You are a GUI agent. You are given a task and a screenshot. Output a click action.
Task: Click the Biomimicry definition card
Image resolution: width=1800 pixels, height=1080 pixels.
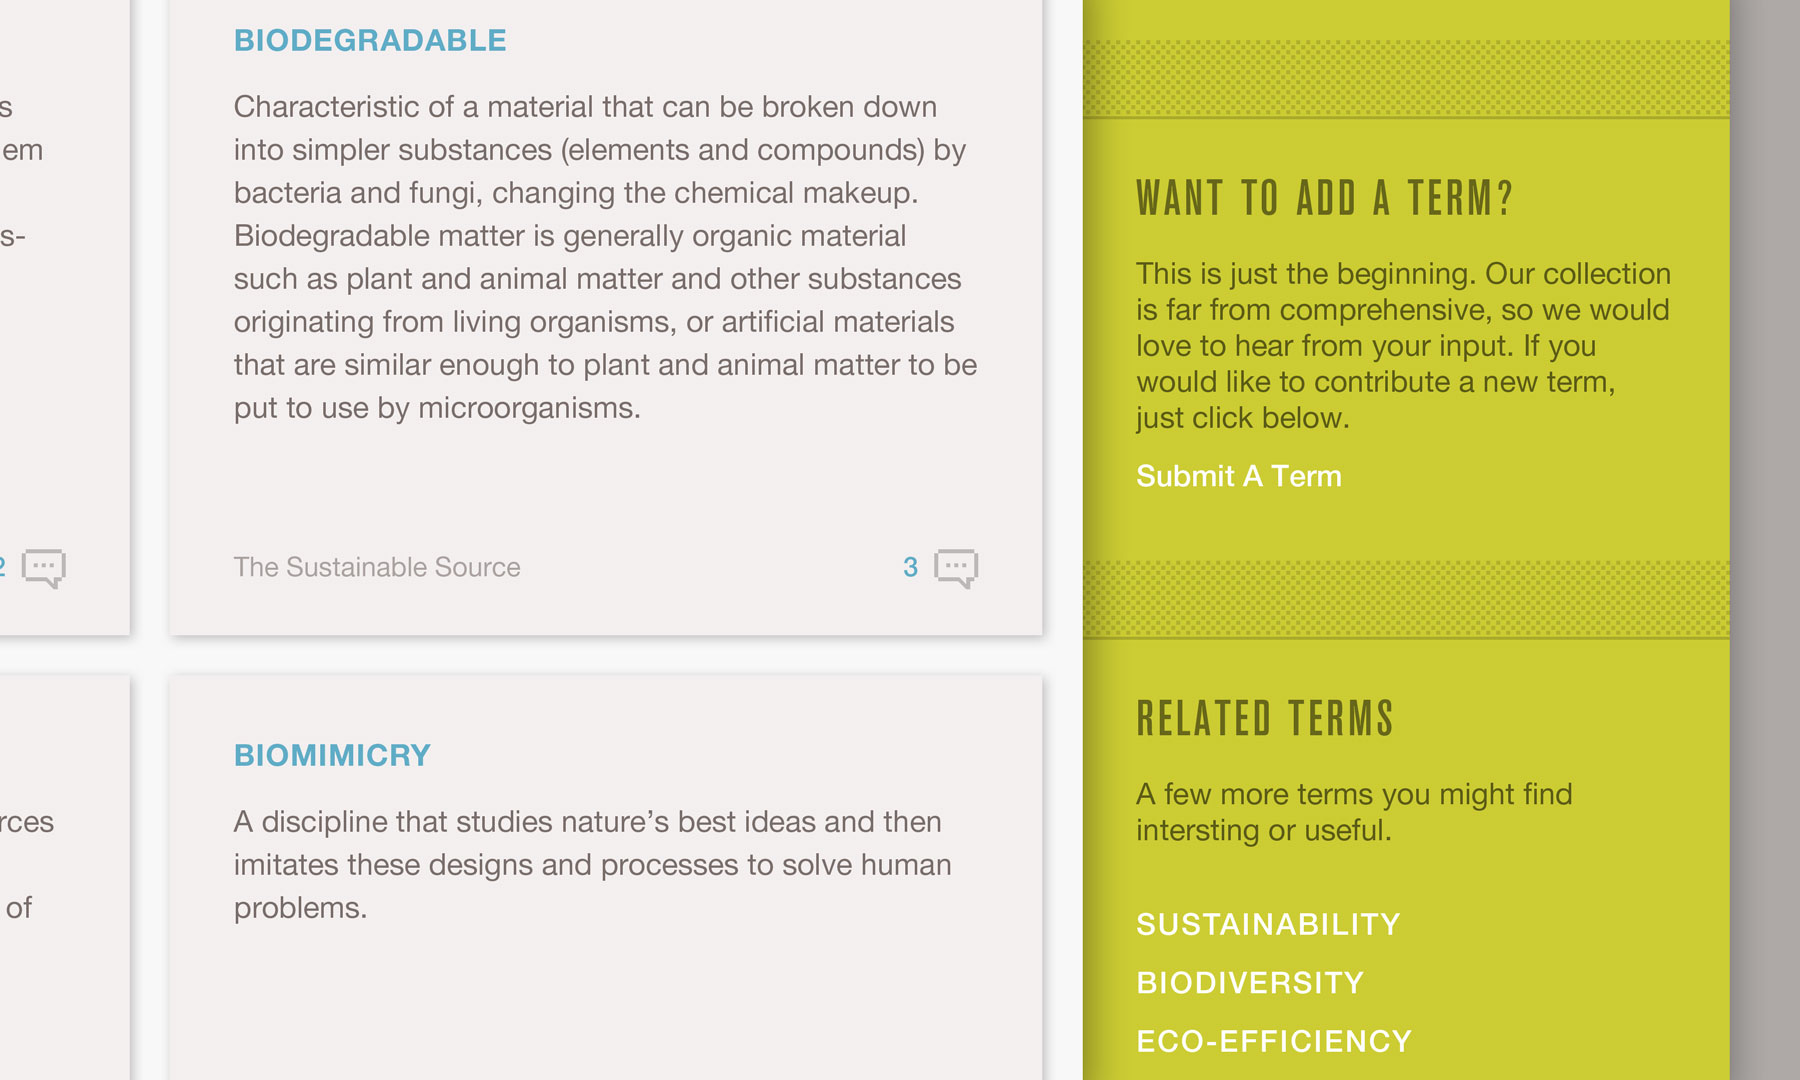[590, 865]
